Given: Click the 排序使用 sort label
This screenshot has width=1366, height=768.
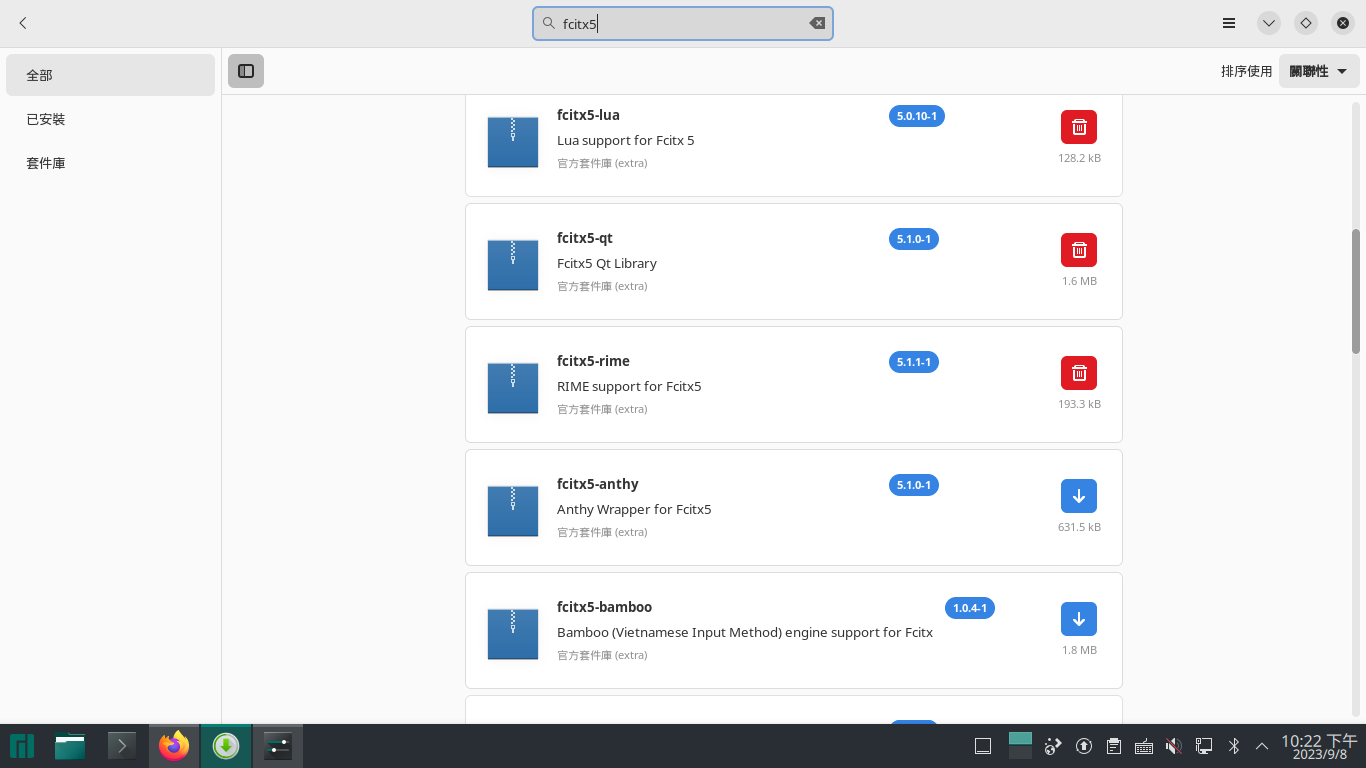Looking at the screenshot, I should 1246,71.
